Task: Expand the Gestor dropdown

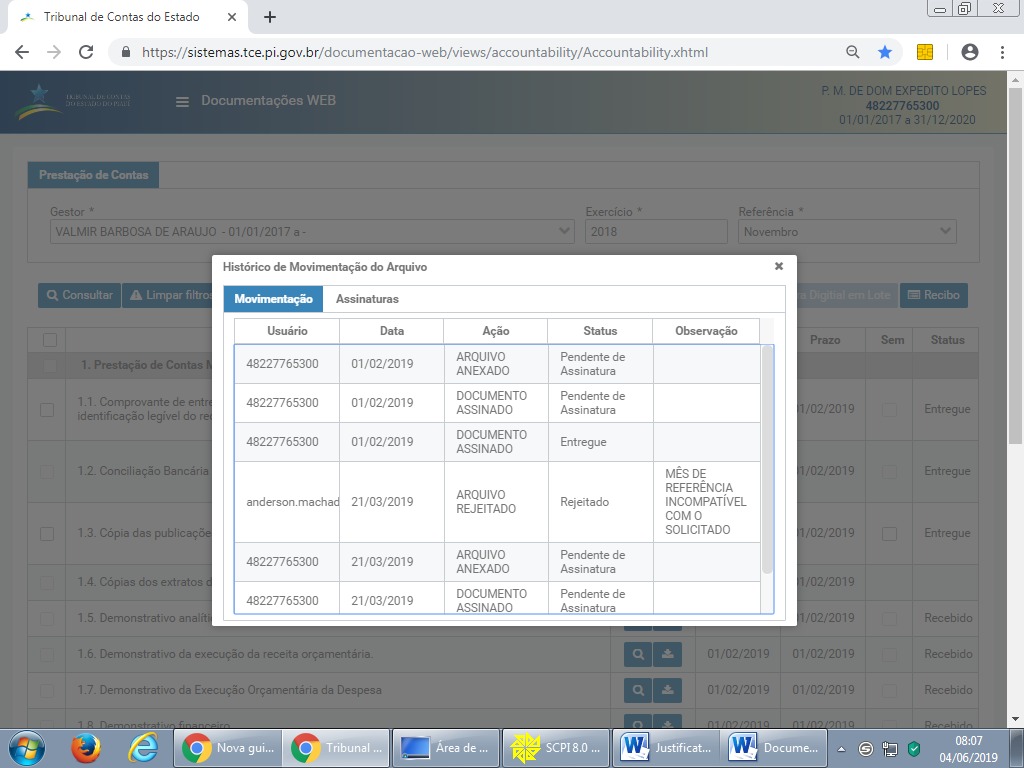Action: 311,232
